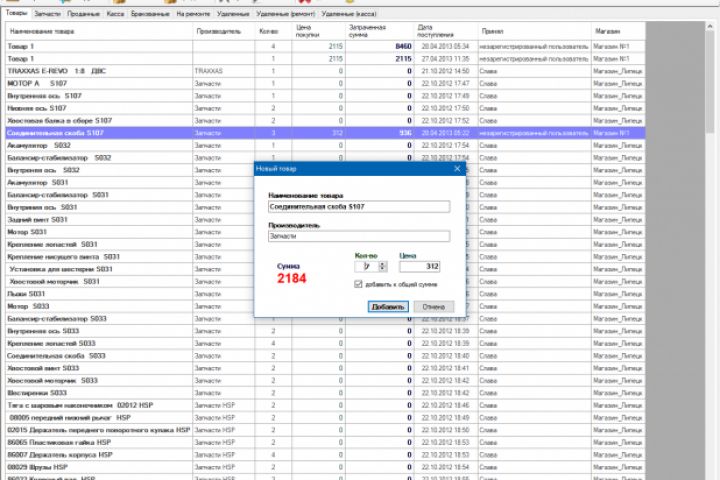The height and width of the screenshot is (480, 720).
Task: Sort by the Кол-во column header
Action: (x=273, y=31)
